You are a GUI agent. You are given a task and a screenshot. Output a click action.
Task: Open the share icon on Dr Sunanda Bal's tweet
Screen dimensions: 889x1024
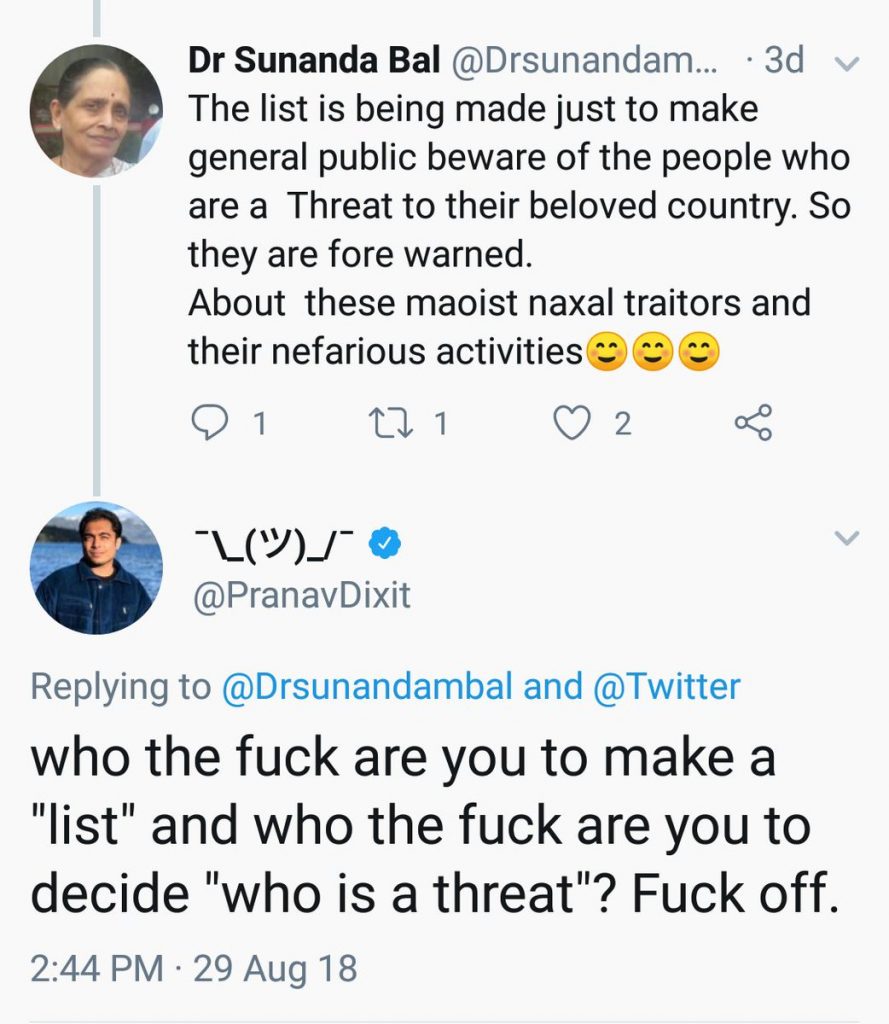pyautogui.click(x=753, y=424)
